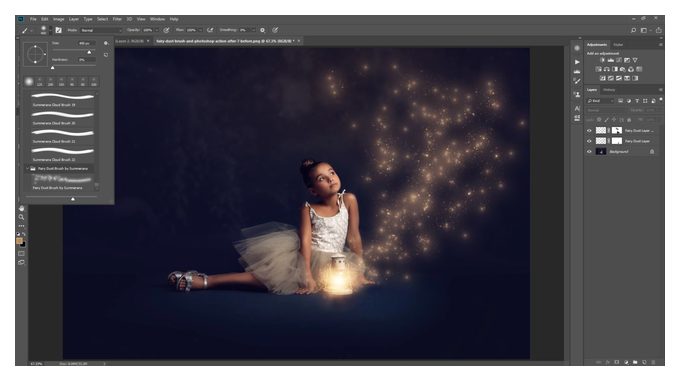Click the brush Size input field

pyautogui.click(x=86, y=43)
